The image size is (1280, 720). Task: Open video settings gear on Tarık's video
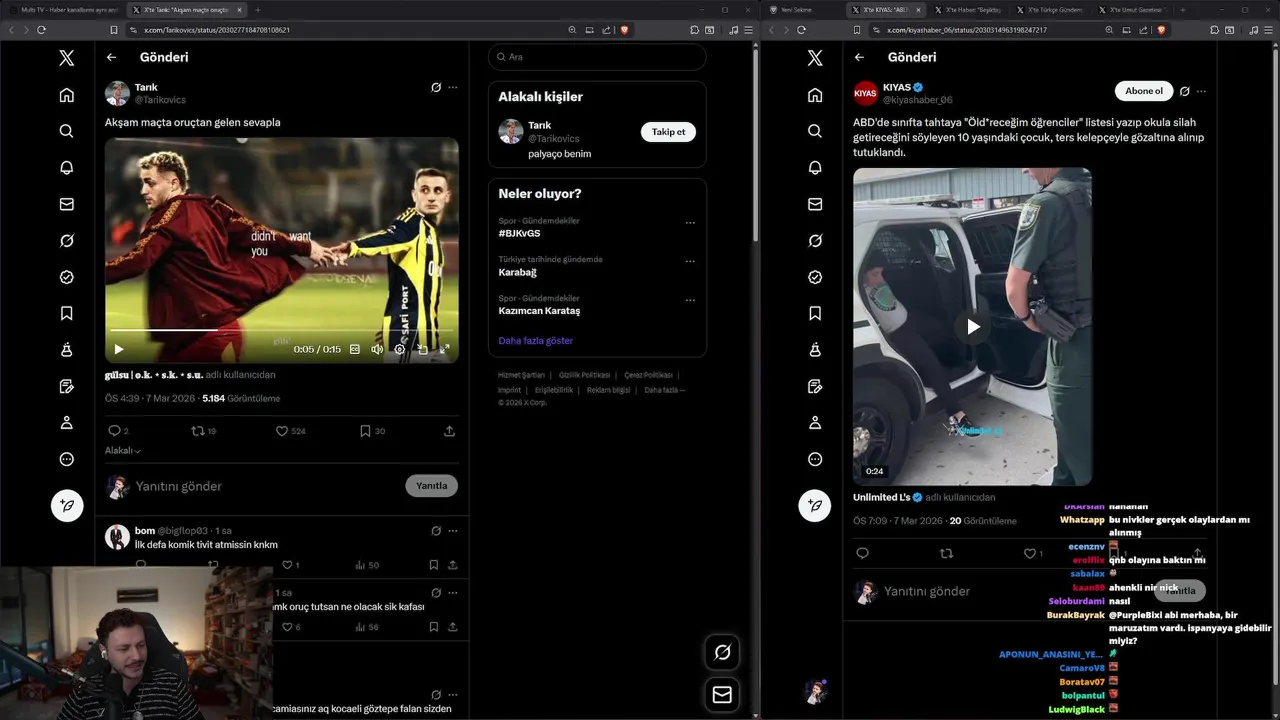pos(400,349)
